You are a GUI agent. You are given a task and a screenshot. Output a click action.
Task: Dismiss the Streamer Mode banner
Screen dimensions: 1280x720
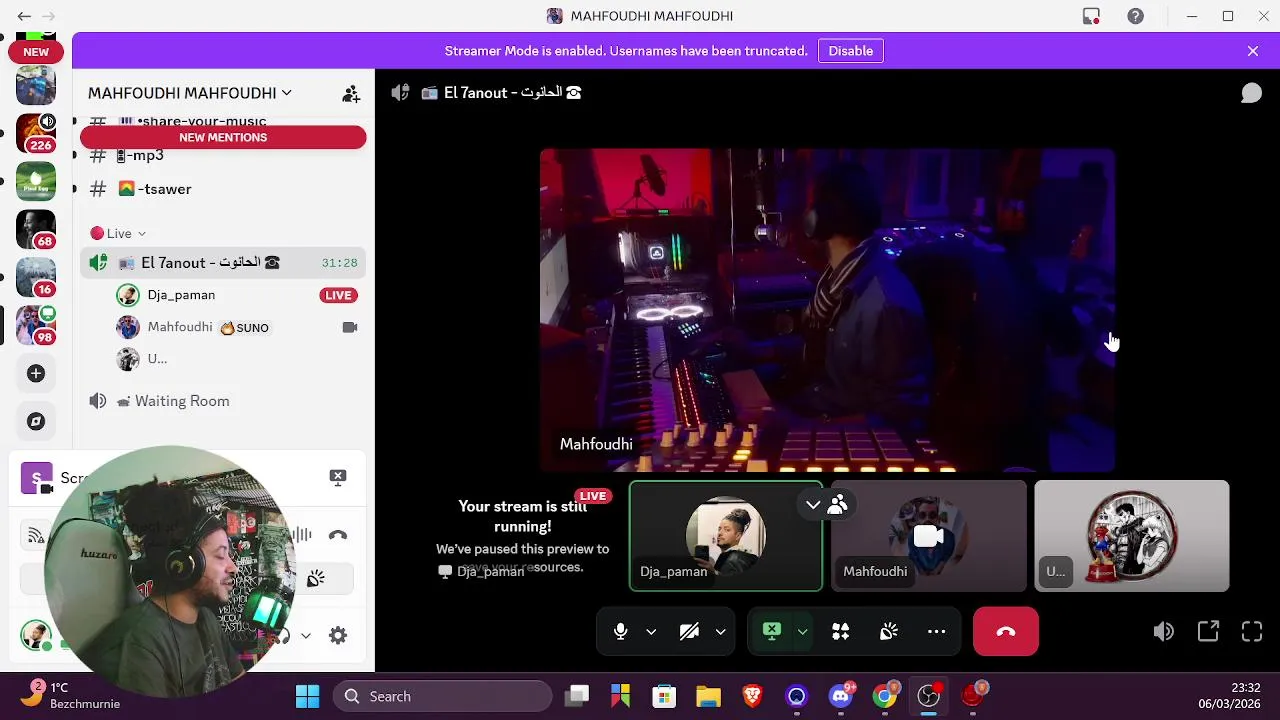pyautogui.click(x=1253, y=51)
